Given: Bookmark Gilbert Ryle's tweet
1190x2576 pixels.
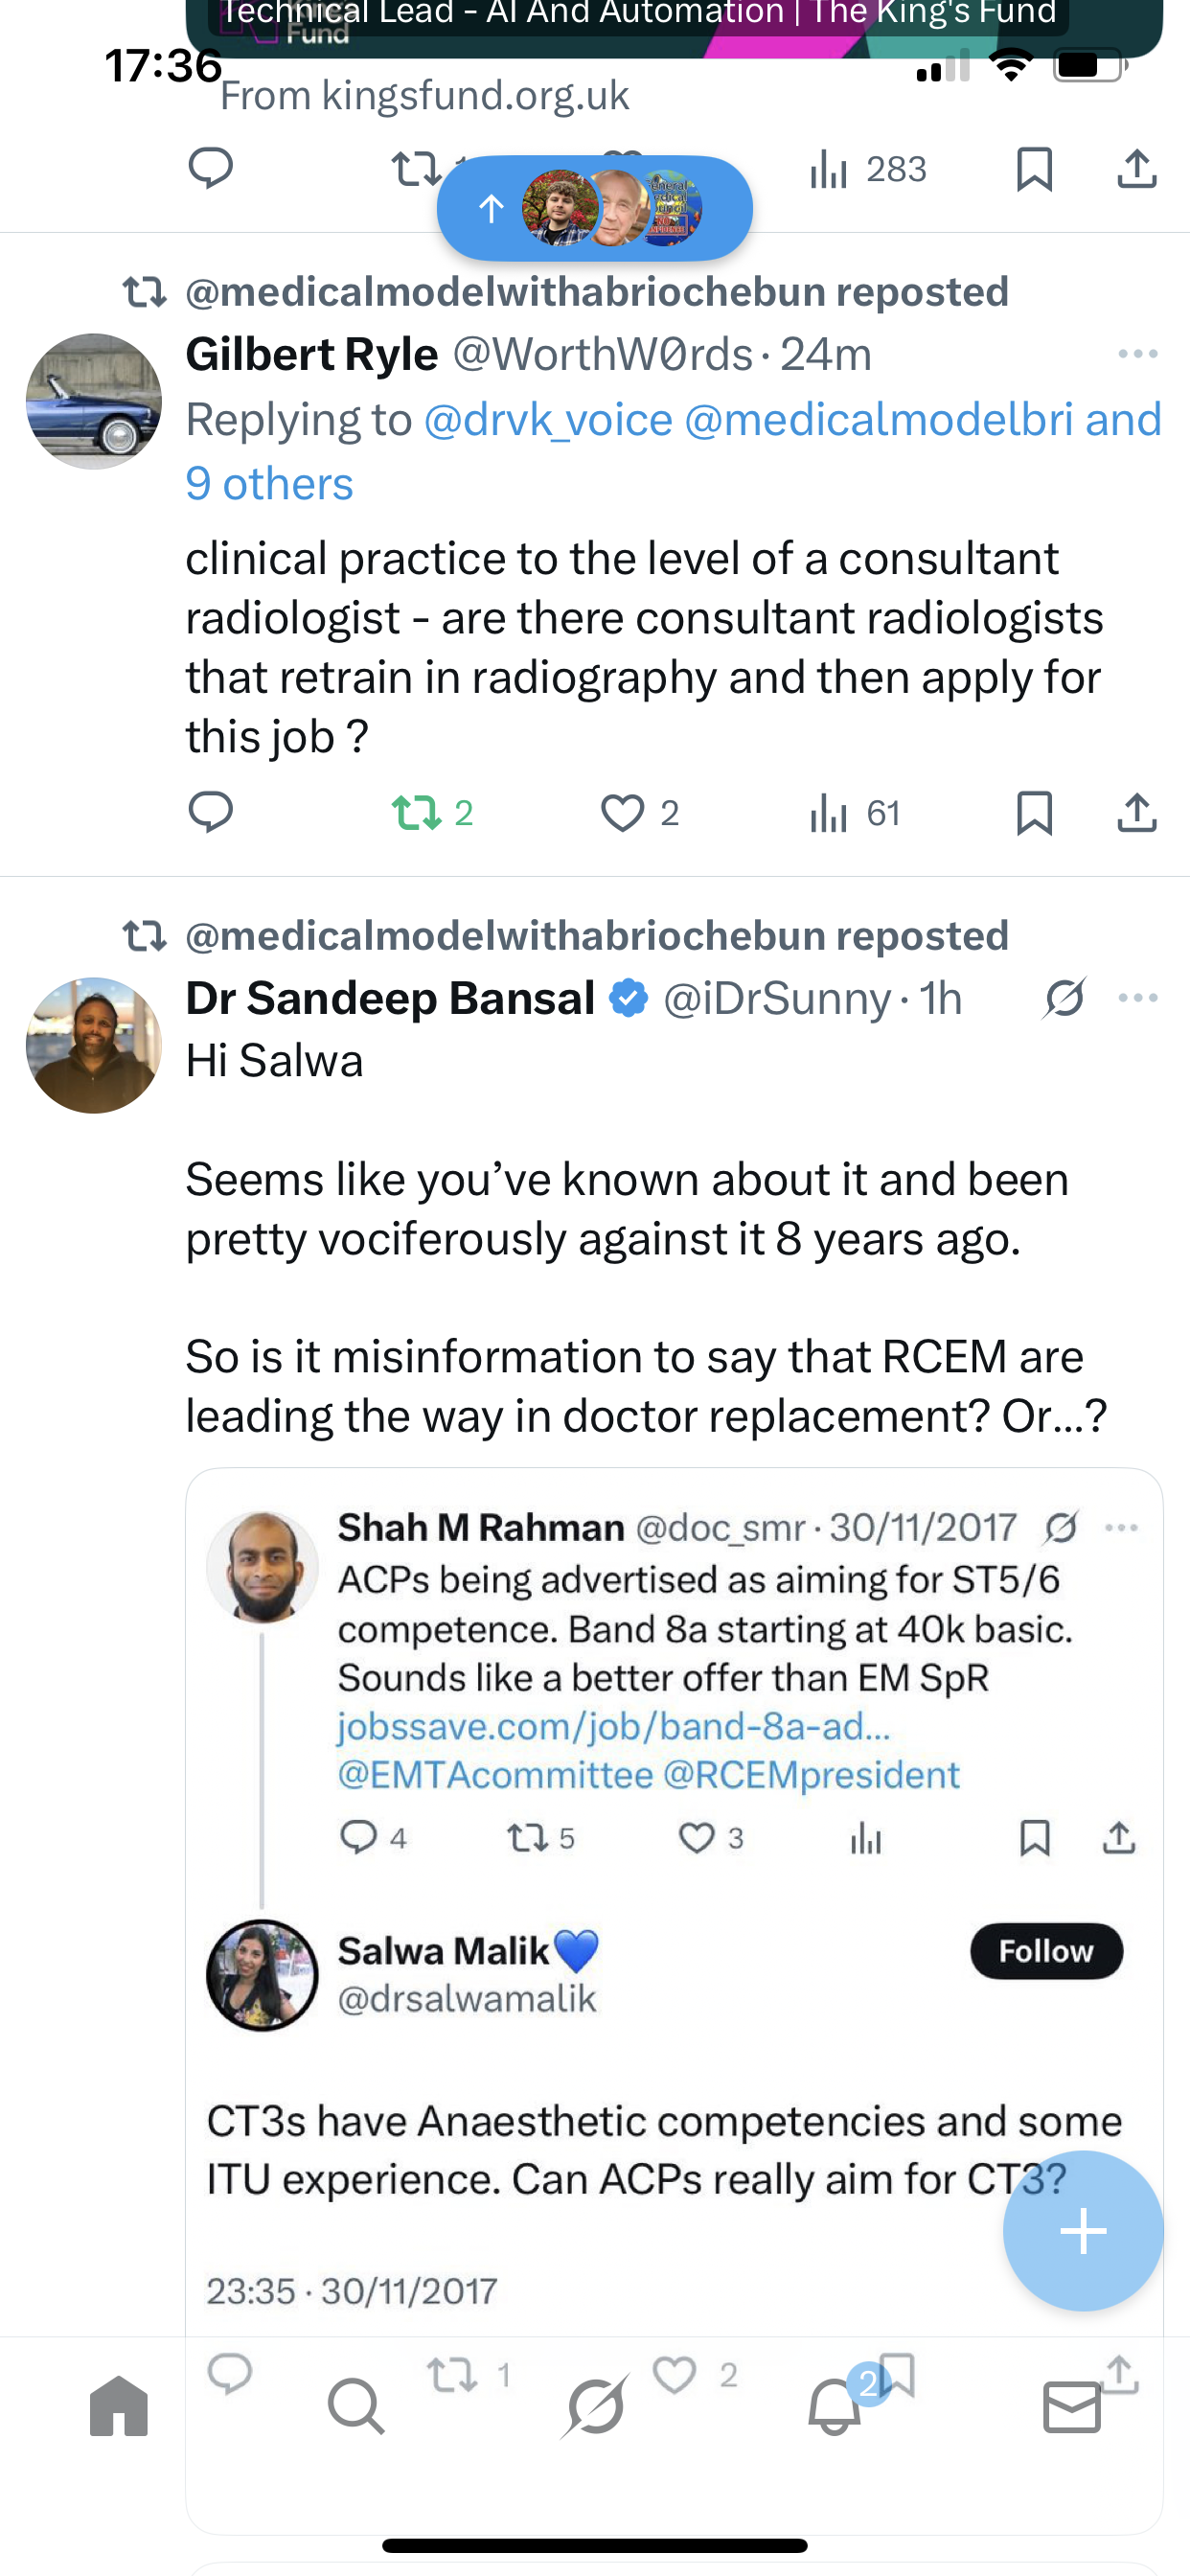Looking at the screenshot, I should [1034, 812].
